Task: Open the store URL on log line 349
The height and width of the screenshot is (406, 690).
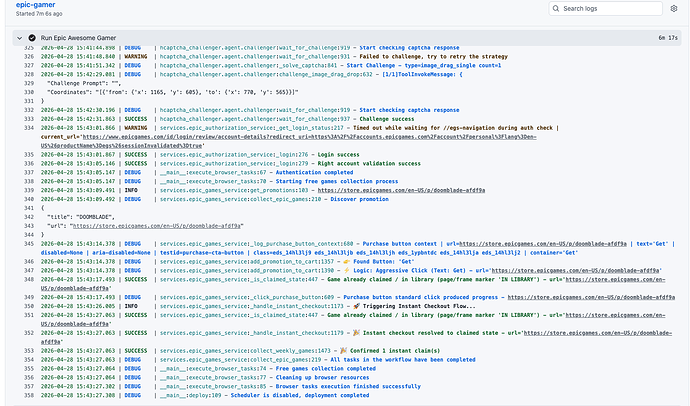Action: pyautogui.click(x=591, y=297)
